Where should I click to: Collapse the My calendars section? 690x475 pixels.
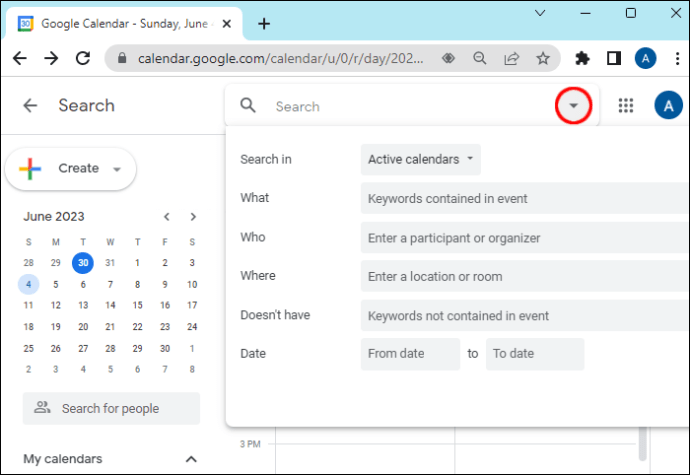[x=191, y=459]
